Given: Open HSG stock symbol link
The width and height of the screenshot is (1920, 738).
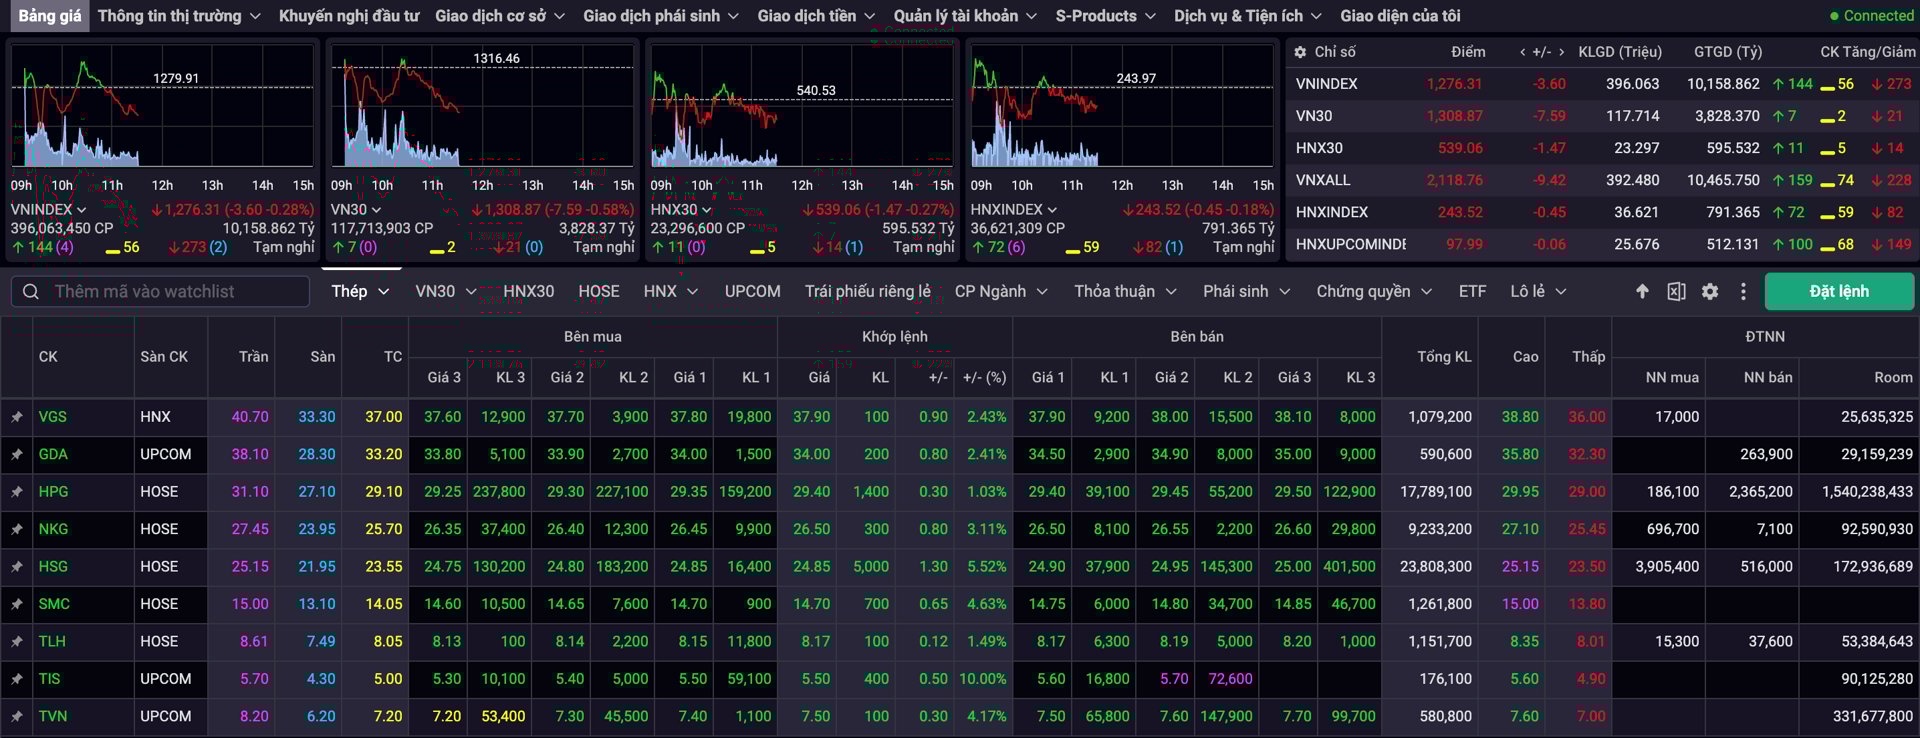Looking at the screenshot, I should (x=53, y=566).
